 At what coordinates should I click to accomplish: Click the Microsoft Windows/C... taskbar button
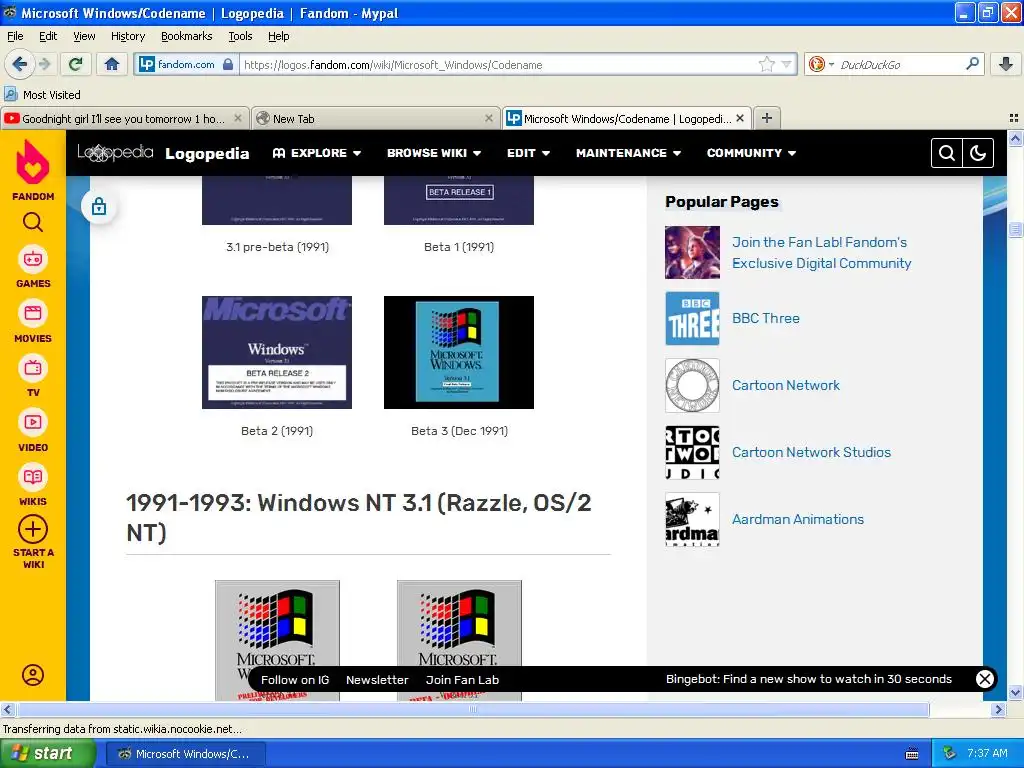tap(185, 754)
